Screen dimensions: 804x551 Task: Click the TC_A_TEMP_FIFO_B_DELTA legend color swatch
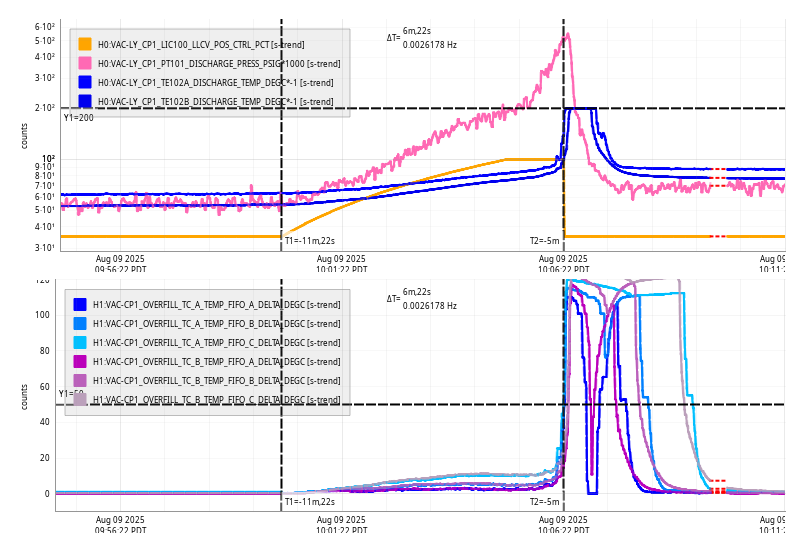[x=81, y=323]
